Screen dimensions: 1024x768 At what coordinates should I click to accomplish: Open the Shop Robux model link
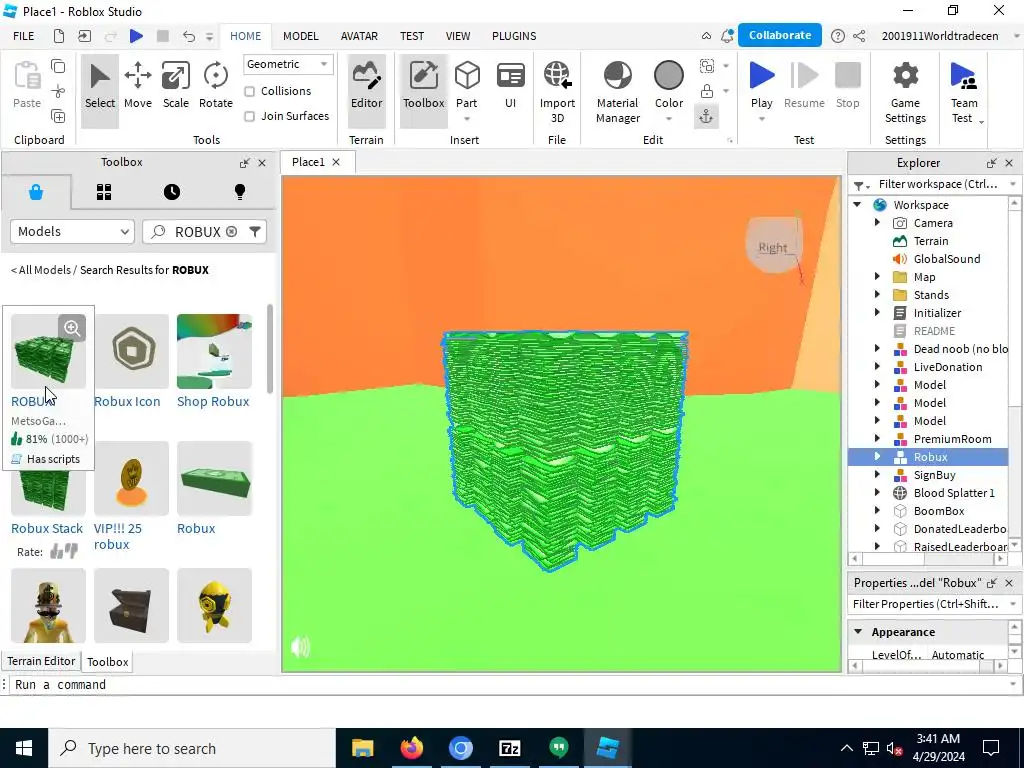[x=213, y=402]
